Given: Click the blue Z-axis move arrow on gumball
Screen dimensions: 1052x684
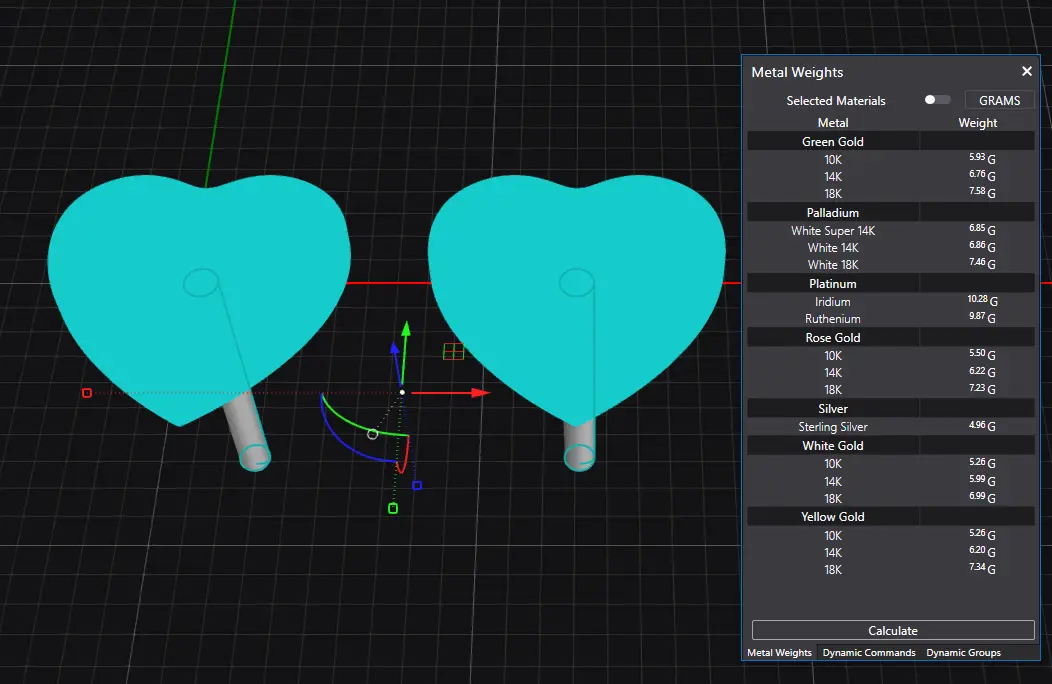Looking at the screenshot, I should (x=394, y=350).
